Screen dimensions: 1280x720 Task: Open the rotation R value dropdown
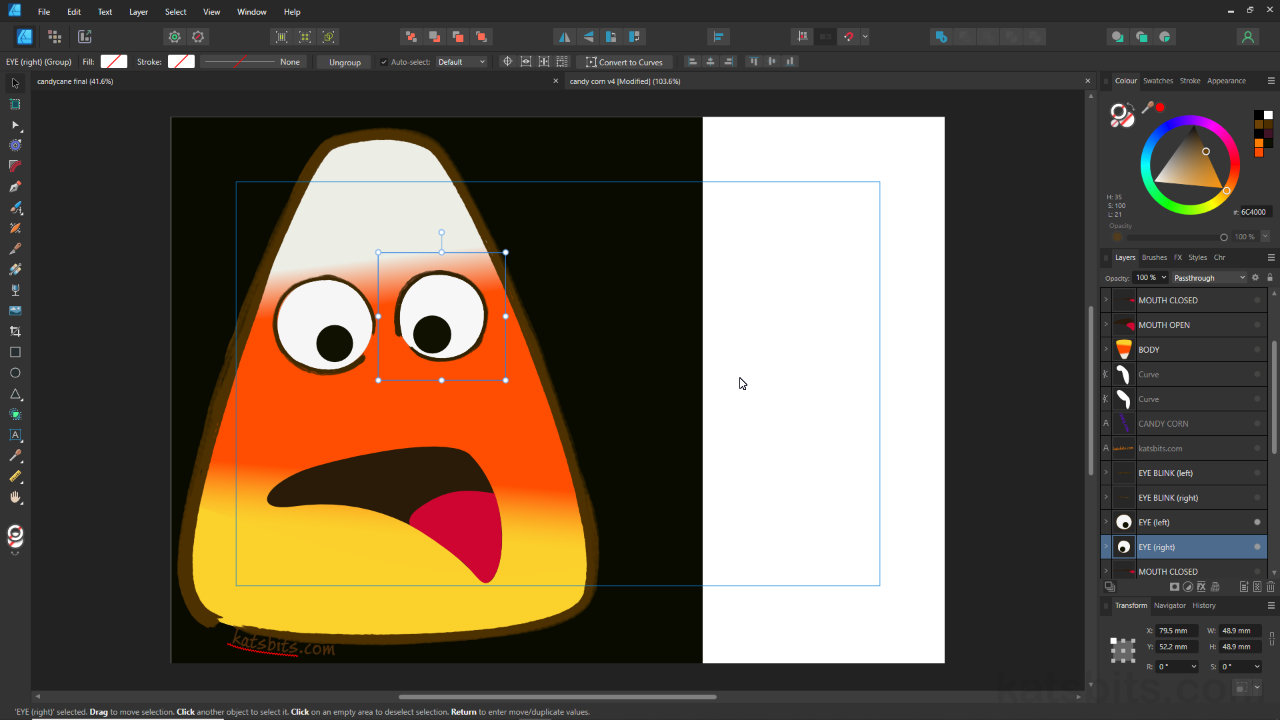click(1193, 666)
